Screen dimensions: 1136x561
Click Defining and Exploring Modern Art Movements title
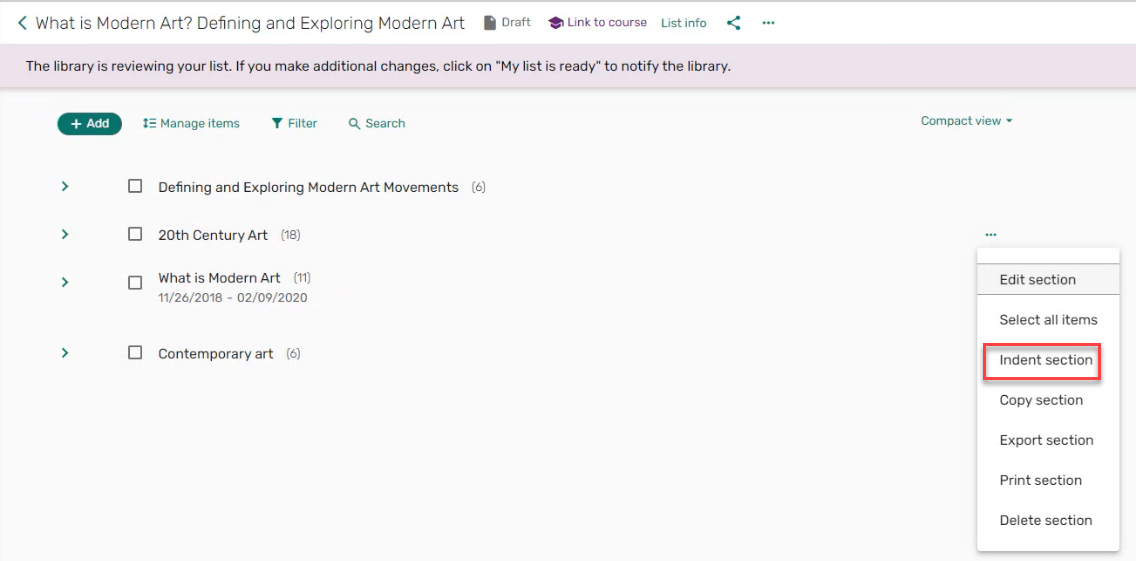click(x=309, y=187)
